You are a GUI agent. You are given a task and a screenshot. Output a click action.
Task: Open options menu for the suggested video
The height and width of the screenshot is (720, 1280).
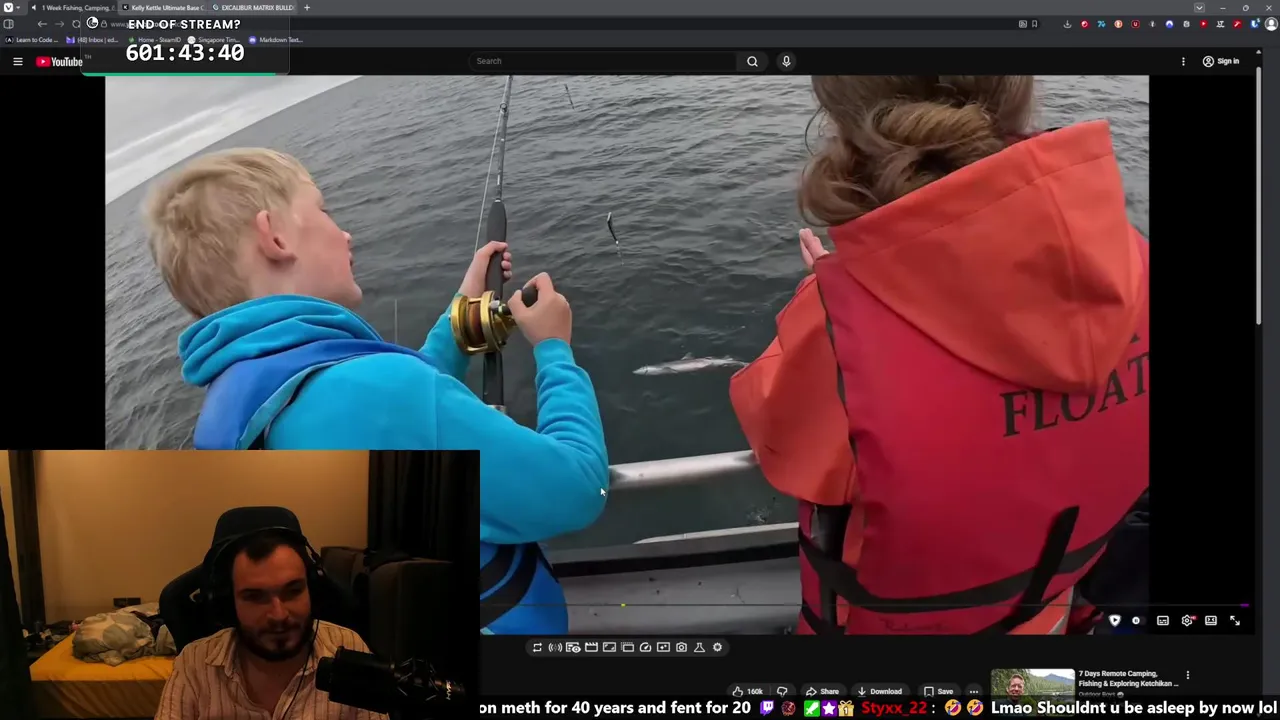point(1188,676)
